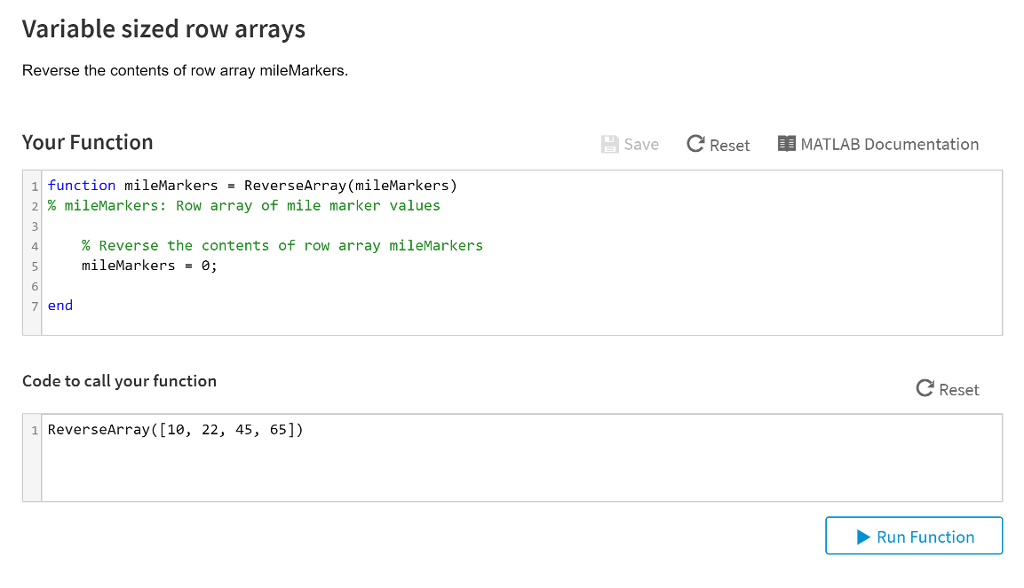This screenshot has width=1024, height=588.
Task: Click inside the ReverseArray call code line
Action: coord(175,430)
